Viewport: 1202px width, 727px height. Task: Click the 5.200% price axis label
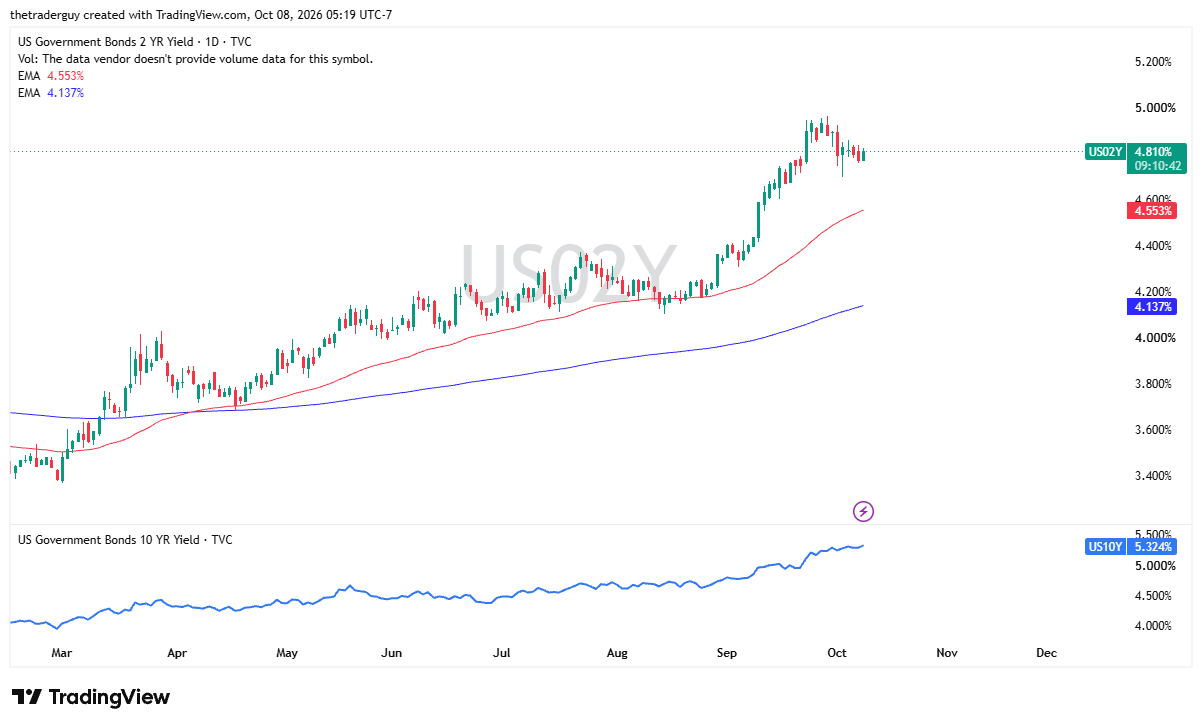(1153, 62)
